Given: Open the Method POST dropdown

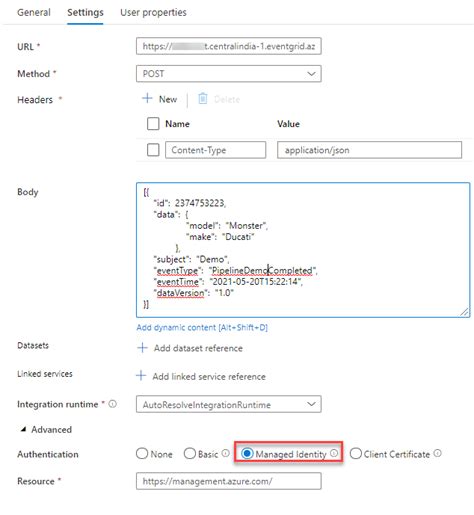Looking at the screenshot, I should tap(229, 73).
